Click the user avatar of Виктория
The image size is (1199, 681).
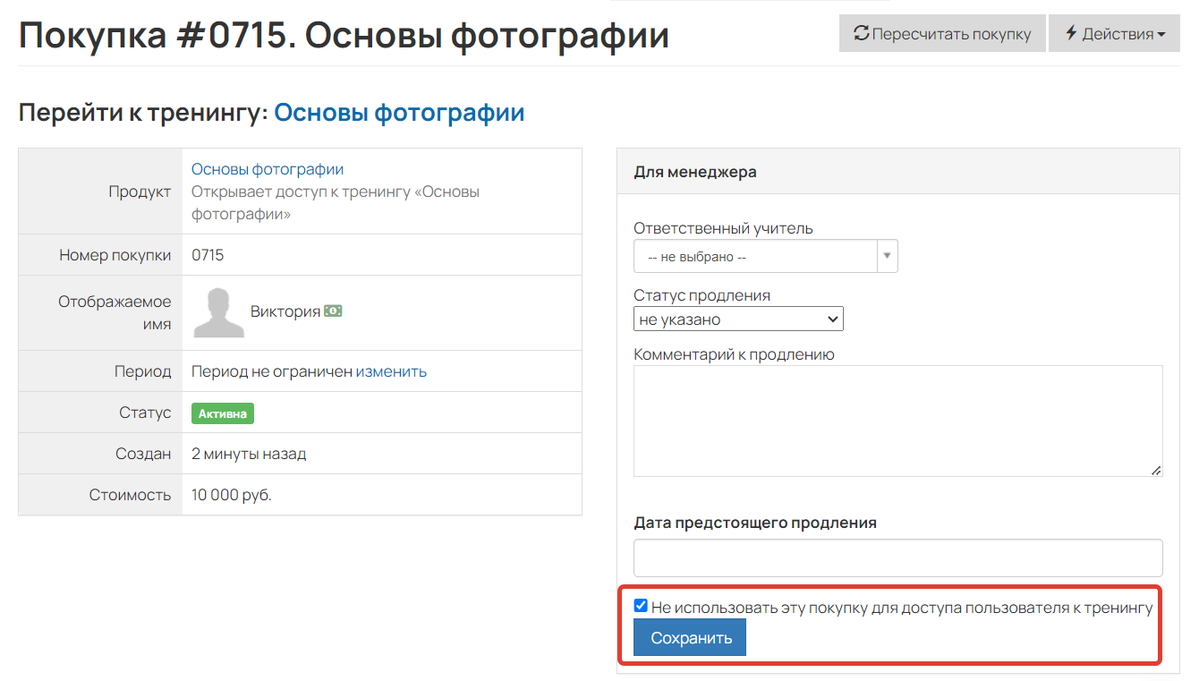(x=219, y=313)
